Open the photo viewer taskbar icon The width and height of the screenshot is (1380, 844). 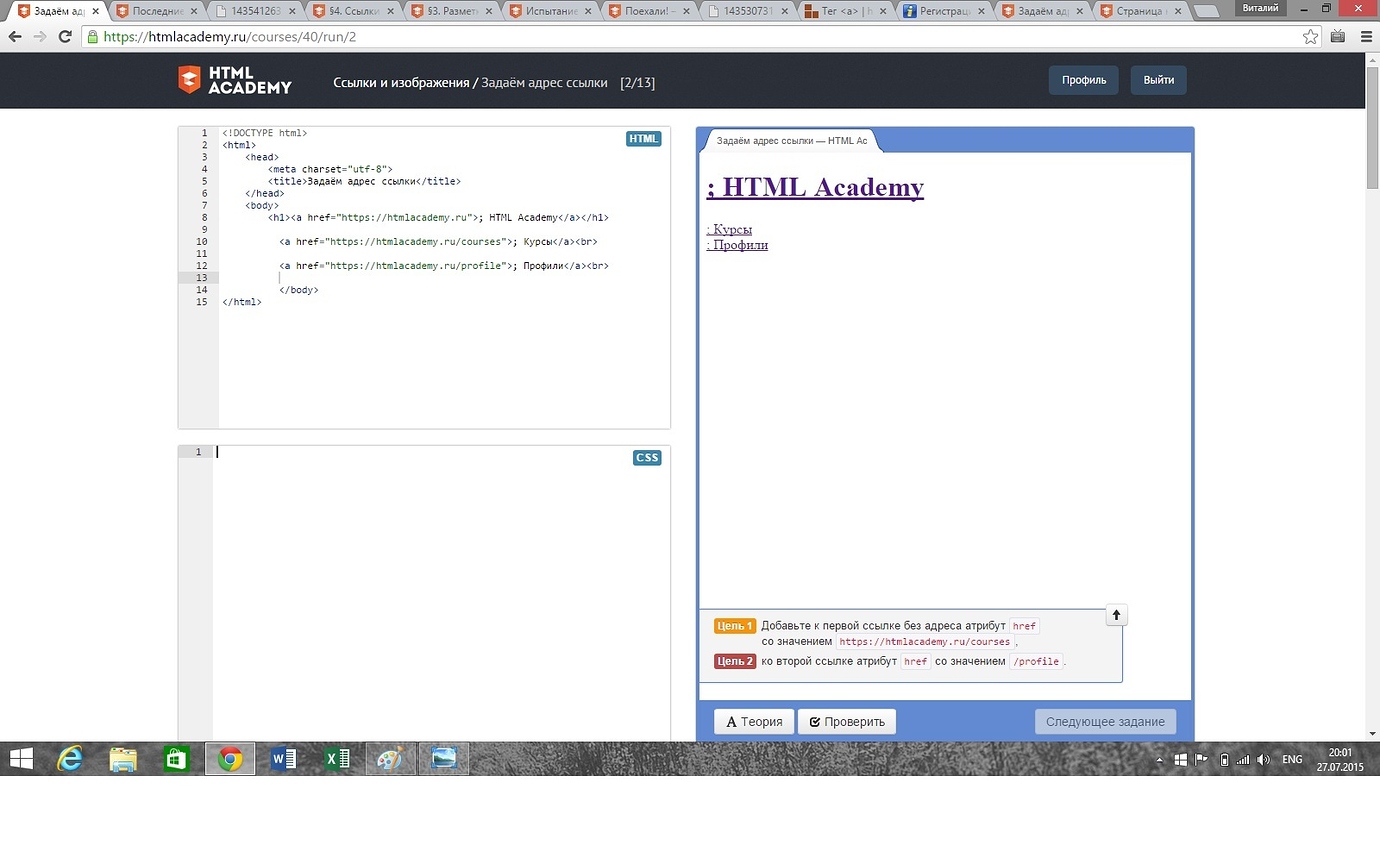(443, 759)
